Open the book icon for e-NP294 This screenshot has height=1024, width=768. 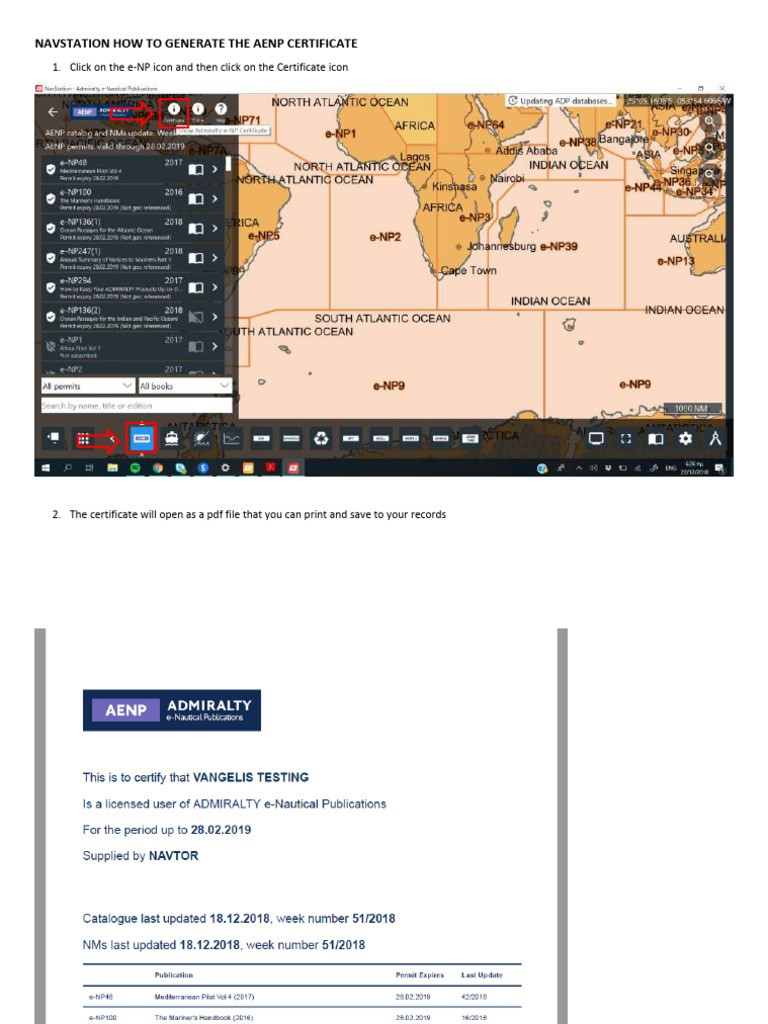(196, 287)
